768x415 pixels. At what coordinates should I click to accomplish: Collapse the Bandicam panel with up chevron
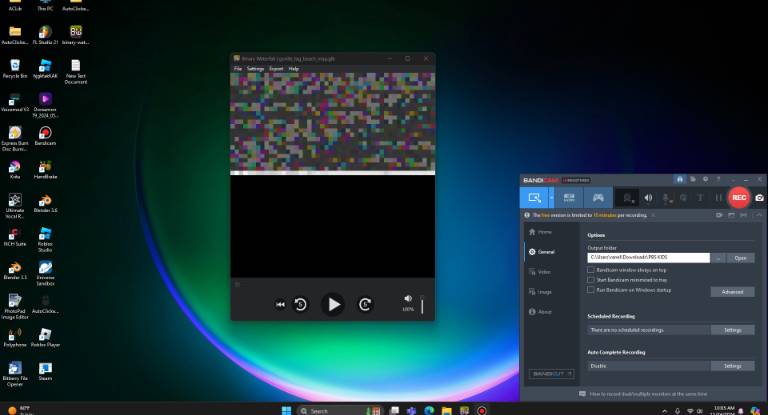tap(759, 215)
